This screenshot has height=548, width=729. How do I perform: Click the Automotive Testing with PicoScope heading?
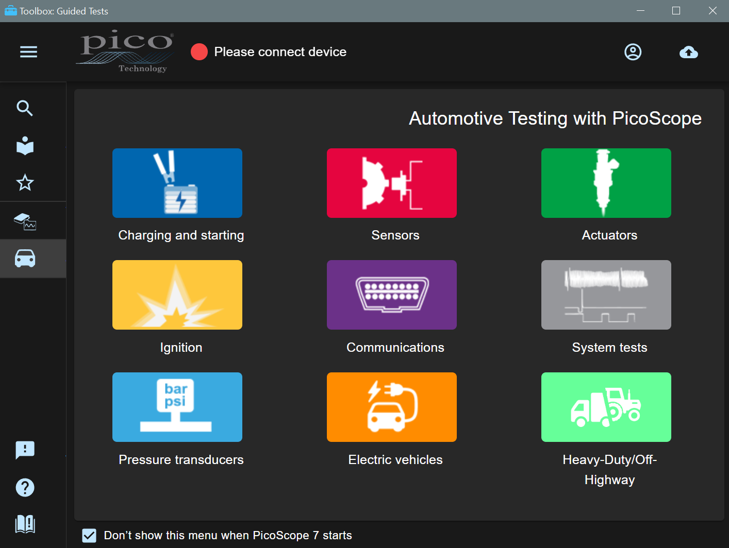tap(555, 119)
